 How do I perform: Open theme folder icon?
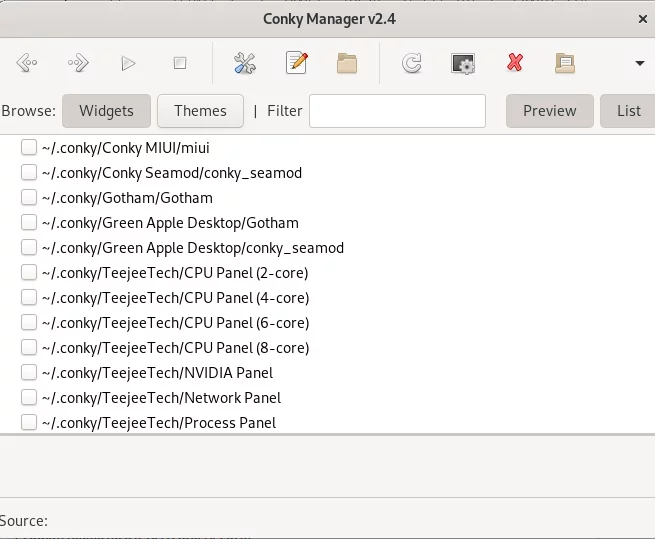pos(347,64)
